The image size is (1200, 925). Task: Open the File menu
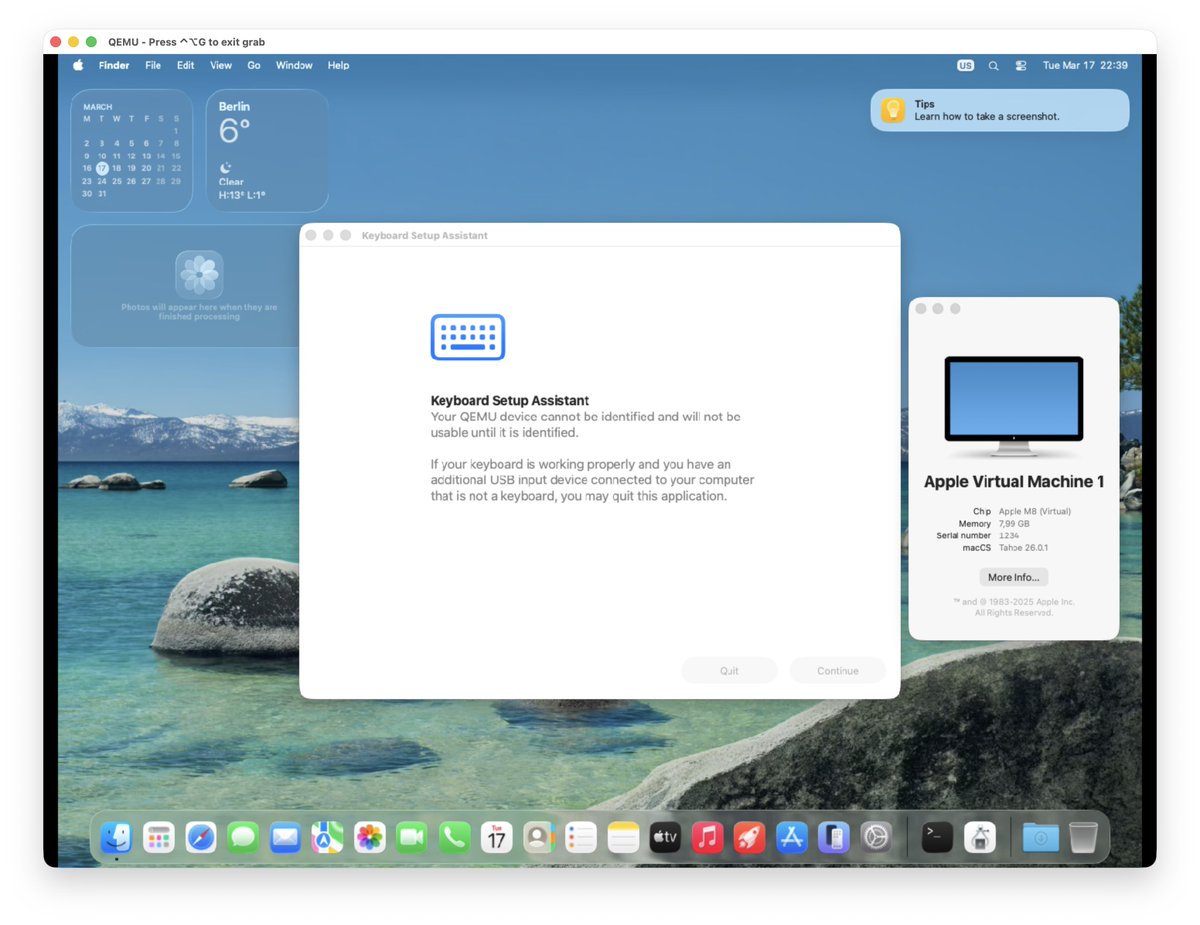point(153,65)
